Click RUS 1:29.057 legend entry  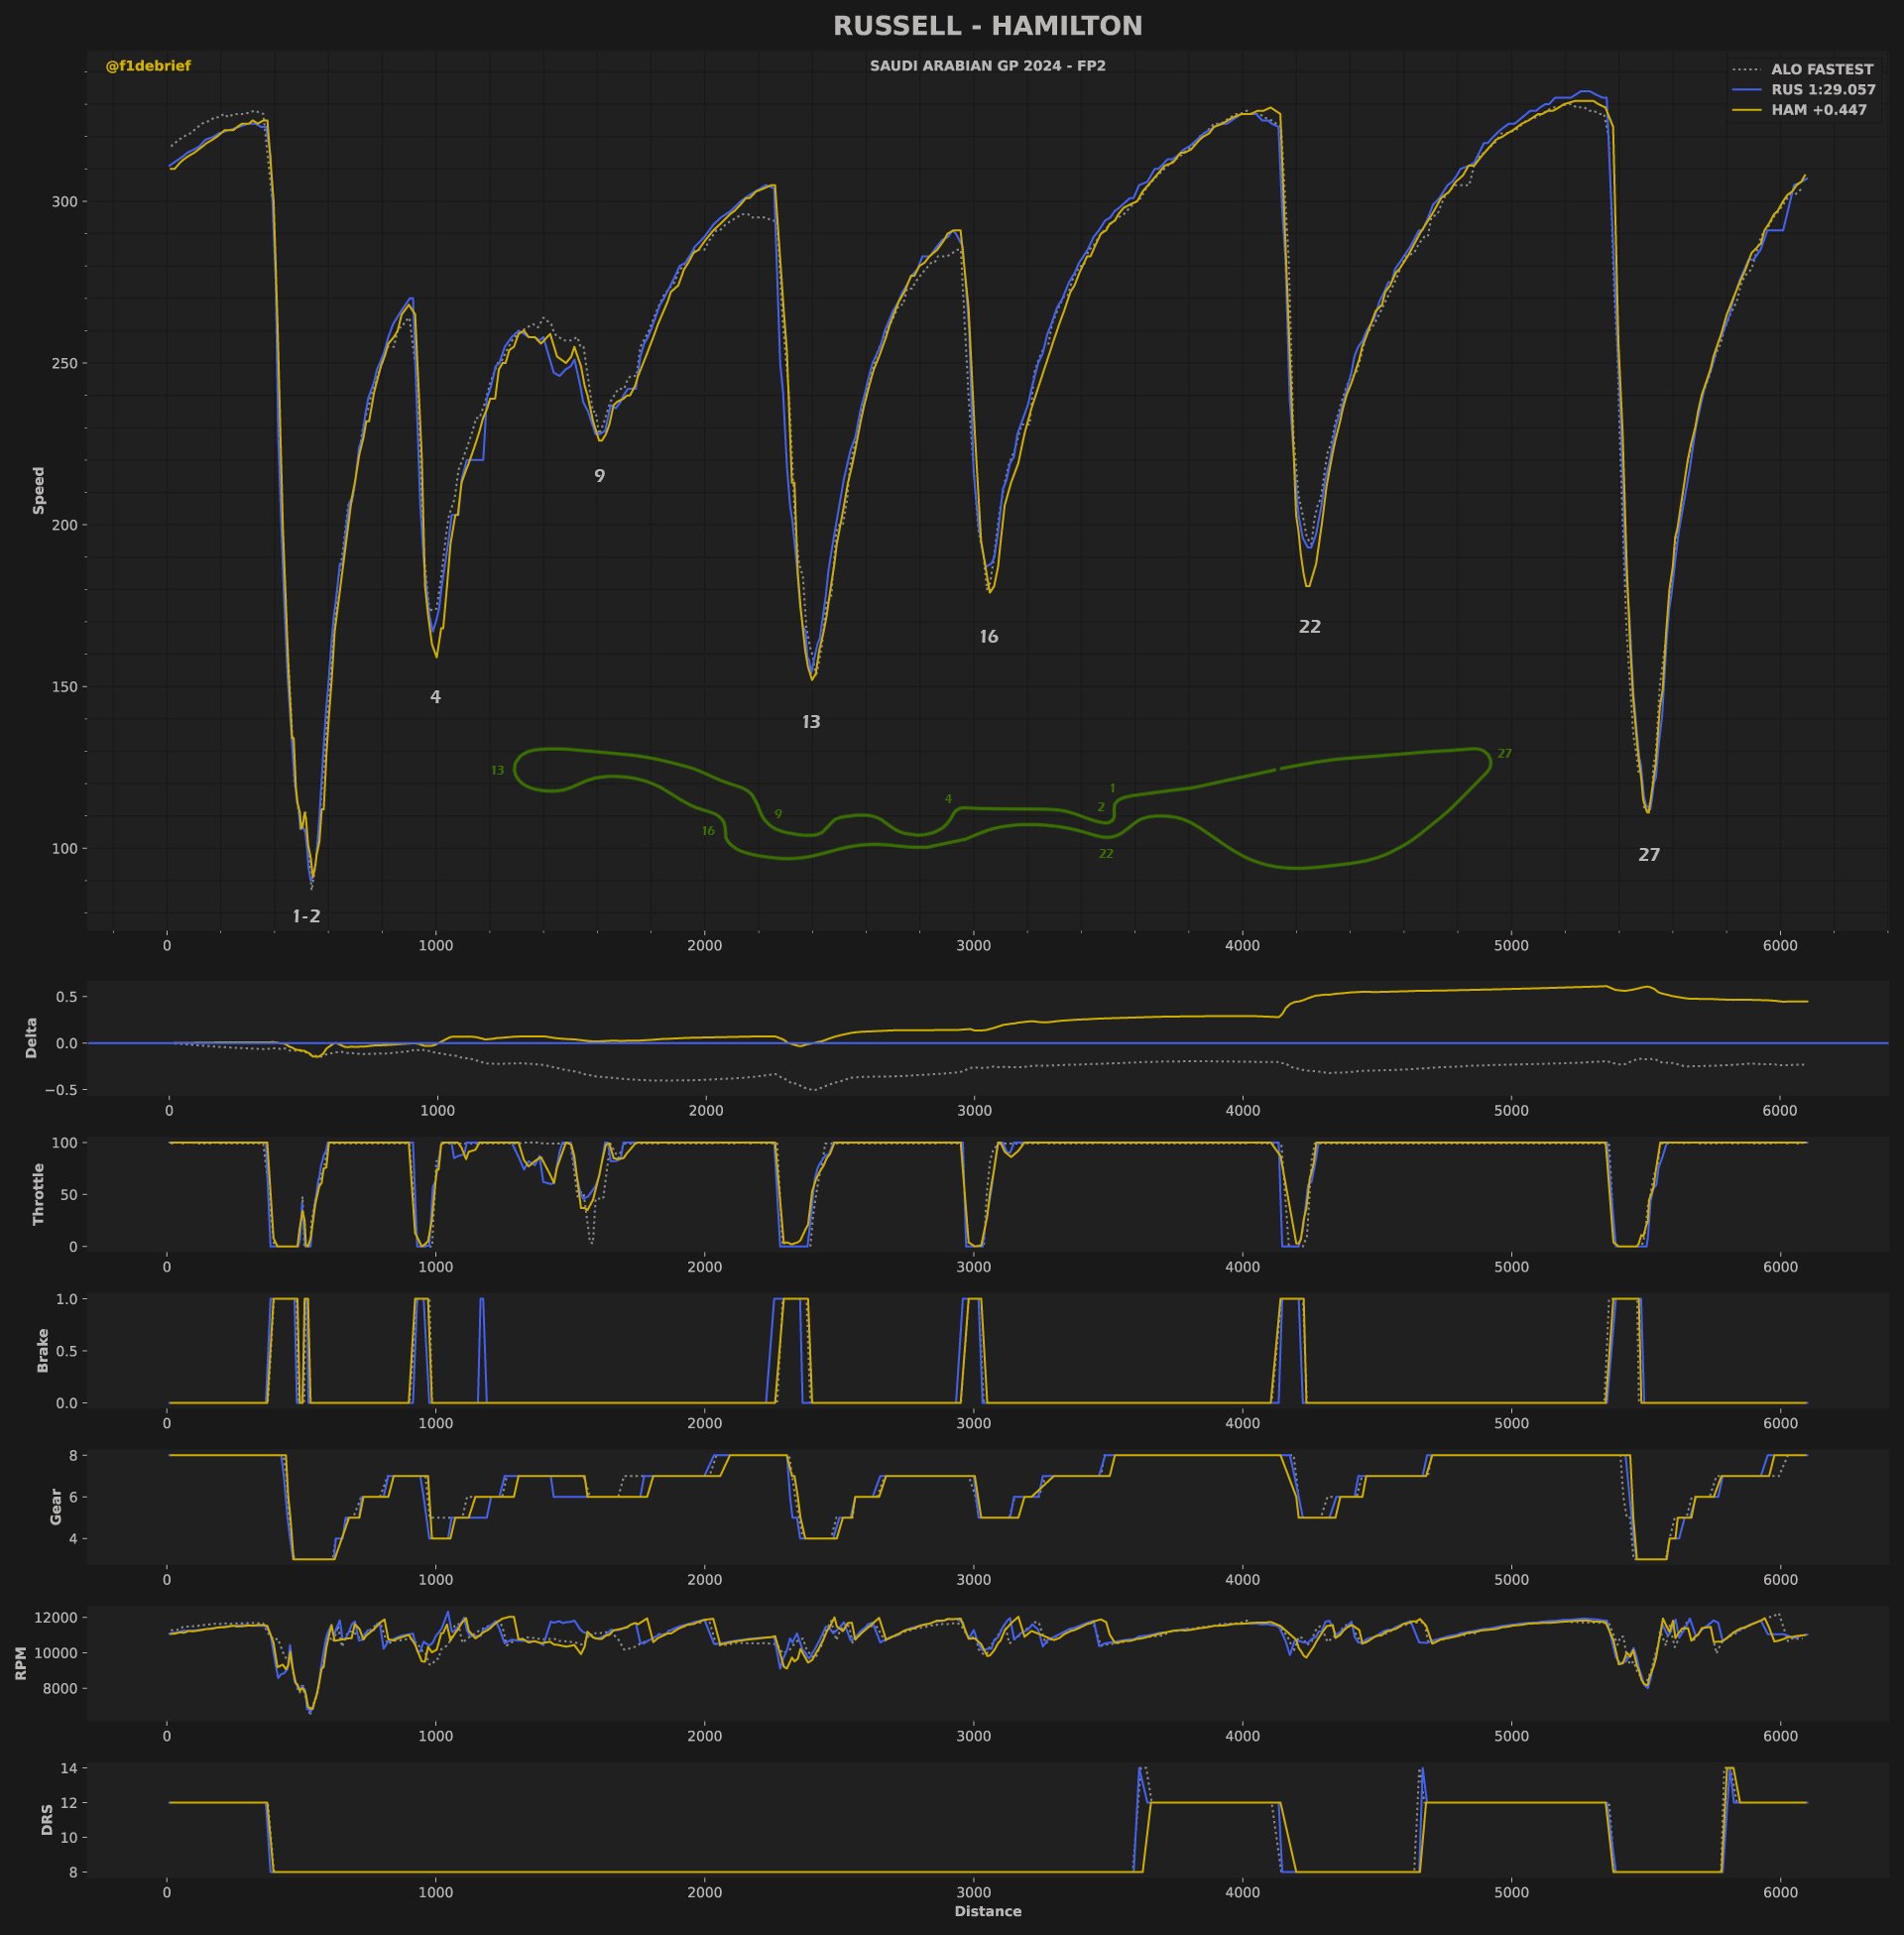[1822, 90]
